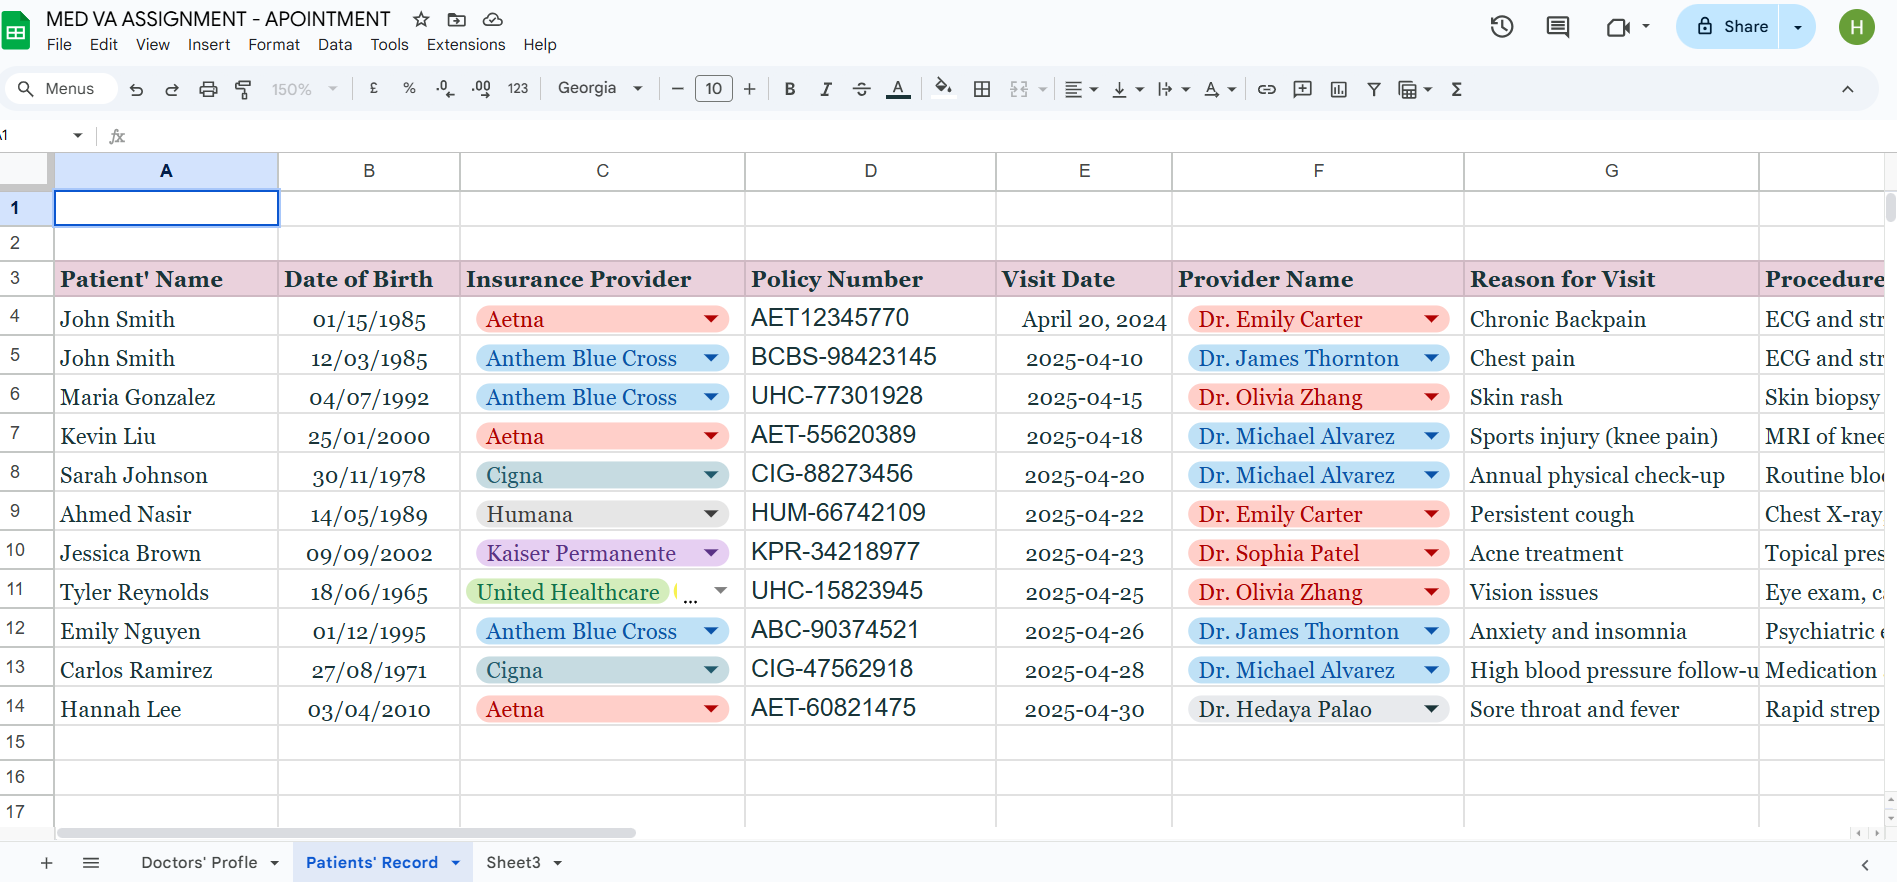The image size is (1897, 882).
Task: Decrease decimal places
Action: point(445,89)
